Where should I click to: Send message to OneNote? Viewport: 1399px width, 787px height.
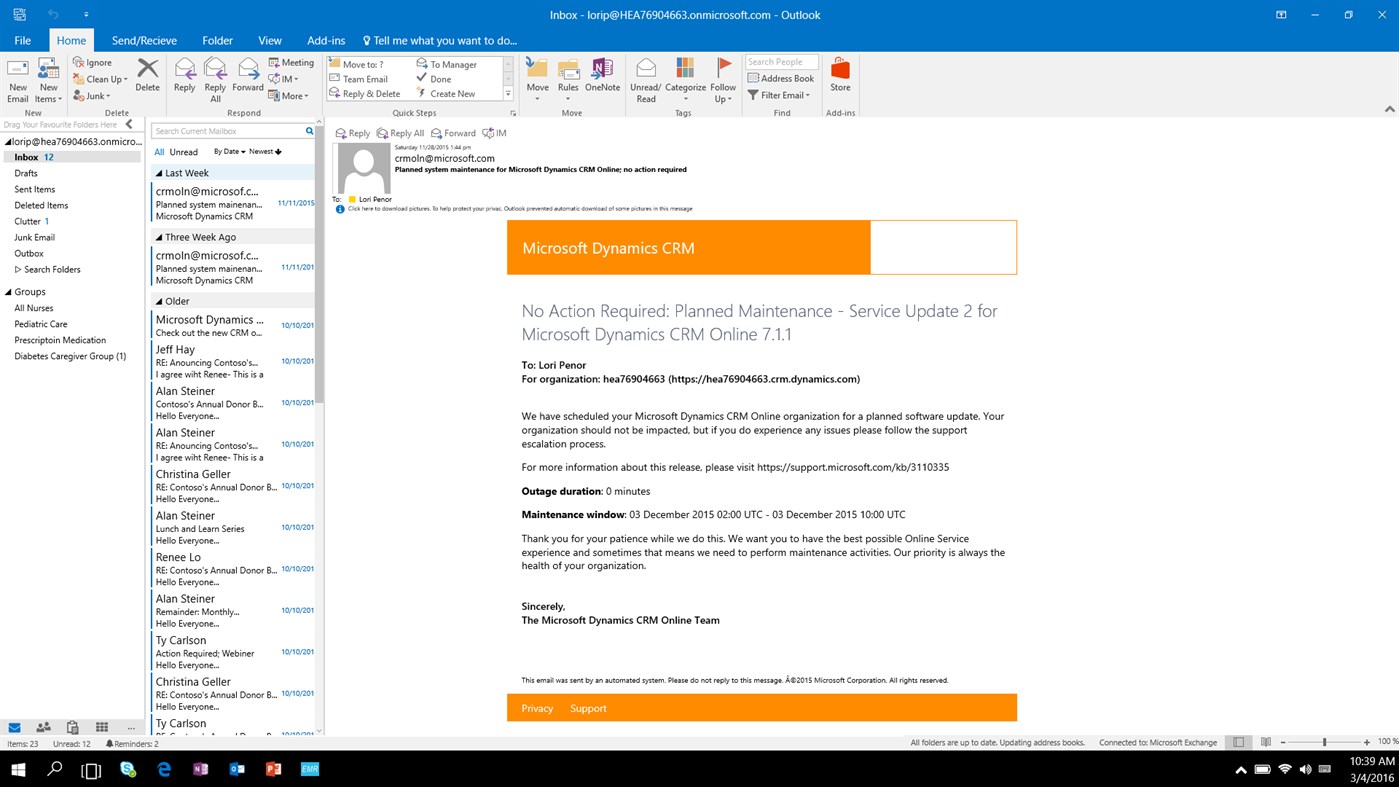tap(602, 76)
